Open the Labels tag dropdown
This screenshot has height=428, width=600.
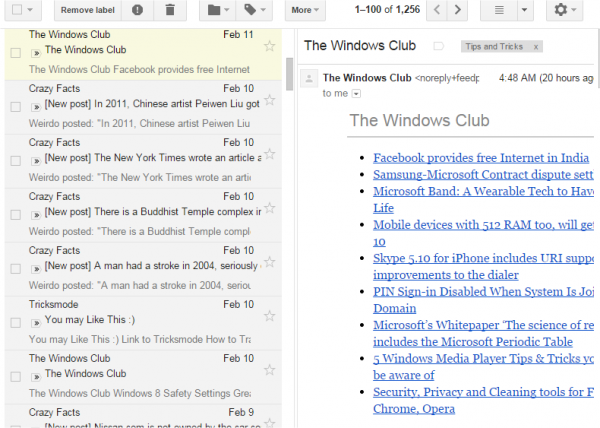pyautogui.click(x=254, y=10)
